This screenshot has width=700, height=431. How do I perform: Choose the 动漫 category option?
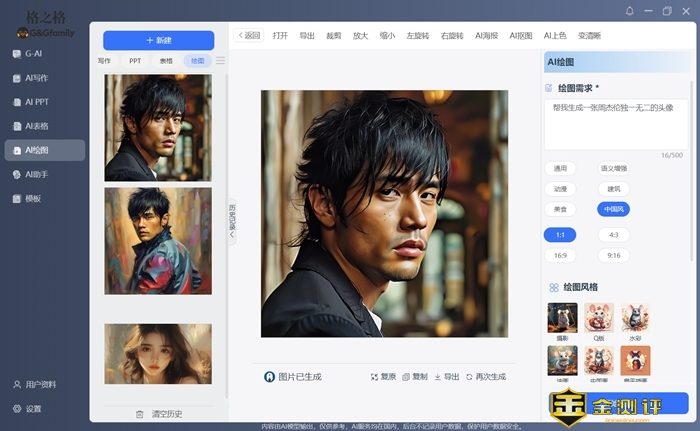tap(560, 188)
